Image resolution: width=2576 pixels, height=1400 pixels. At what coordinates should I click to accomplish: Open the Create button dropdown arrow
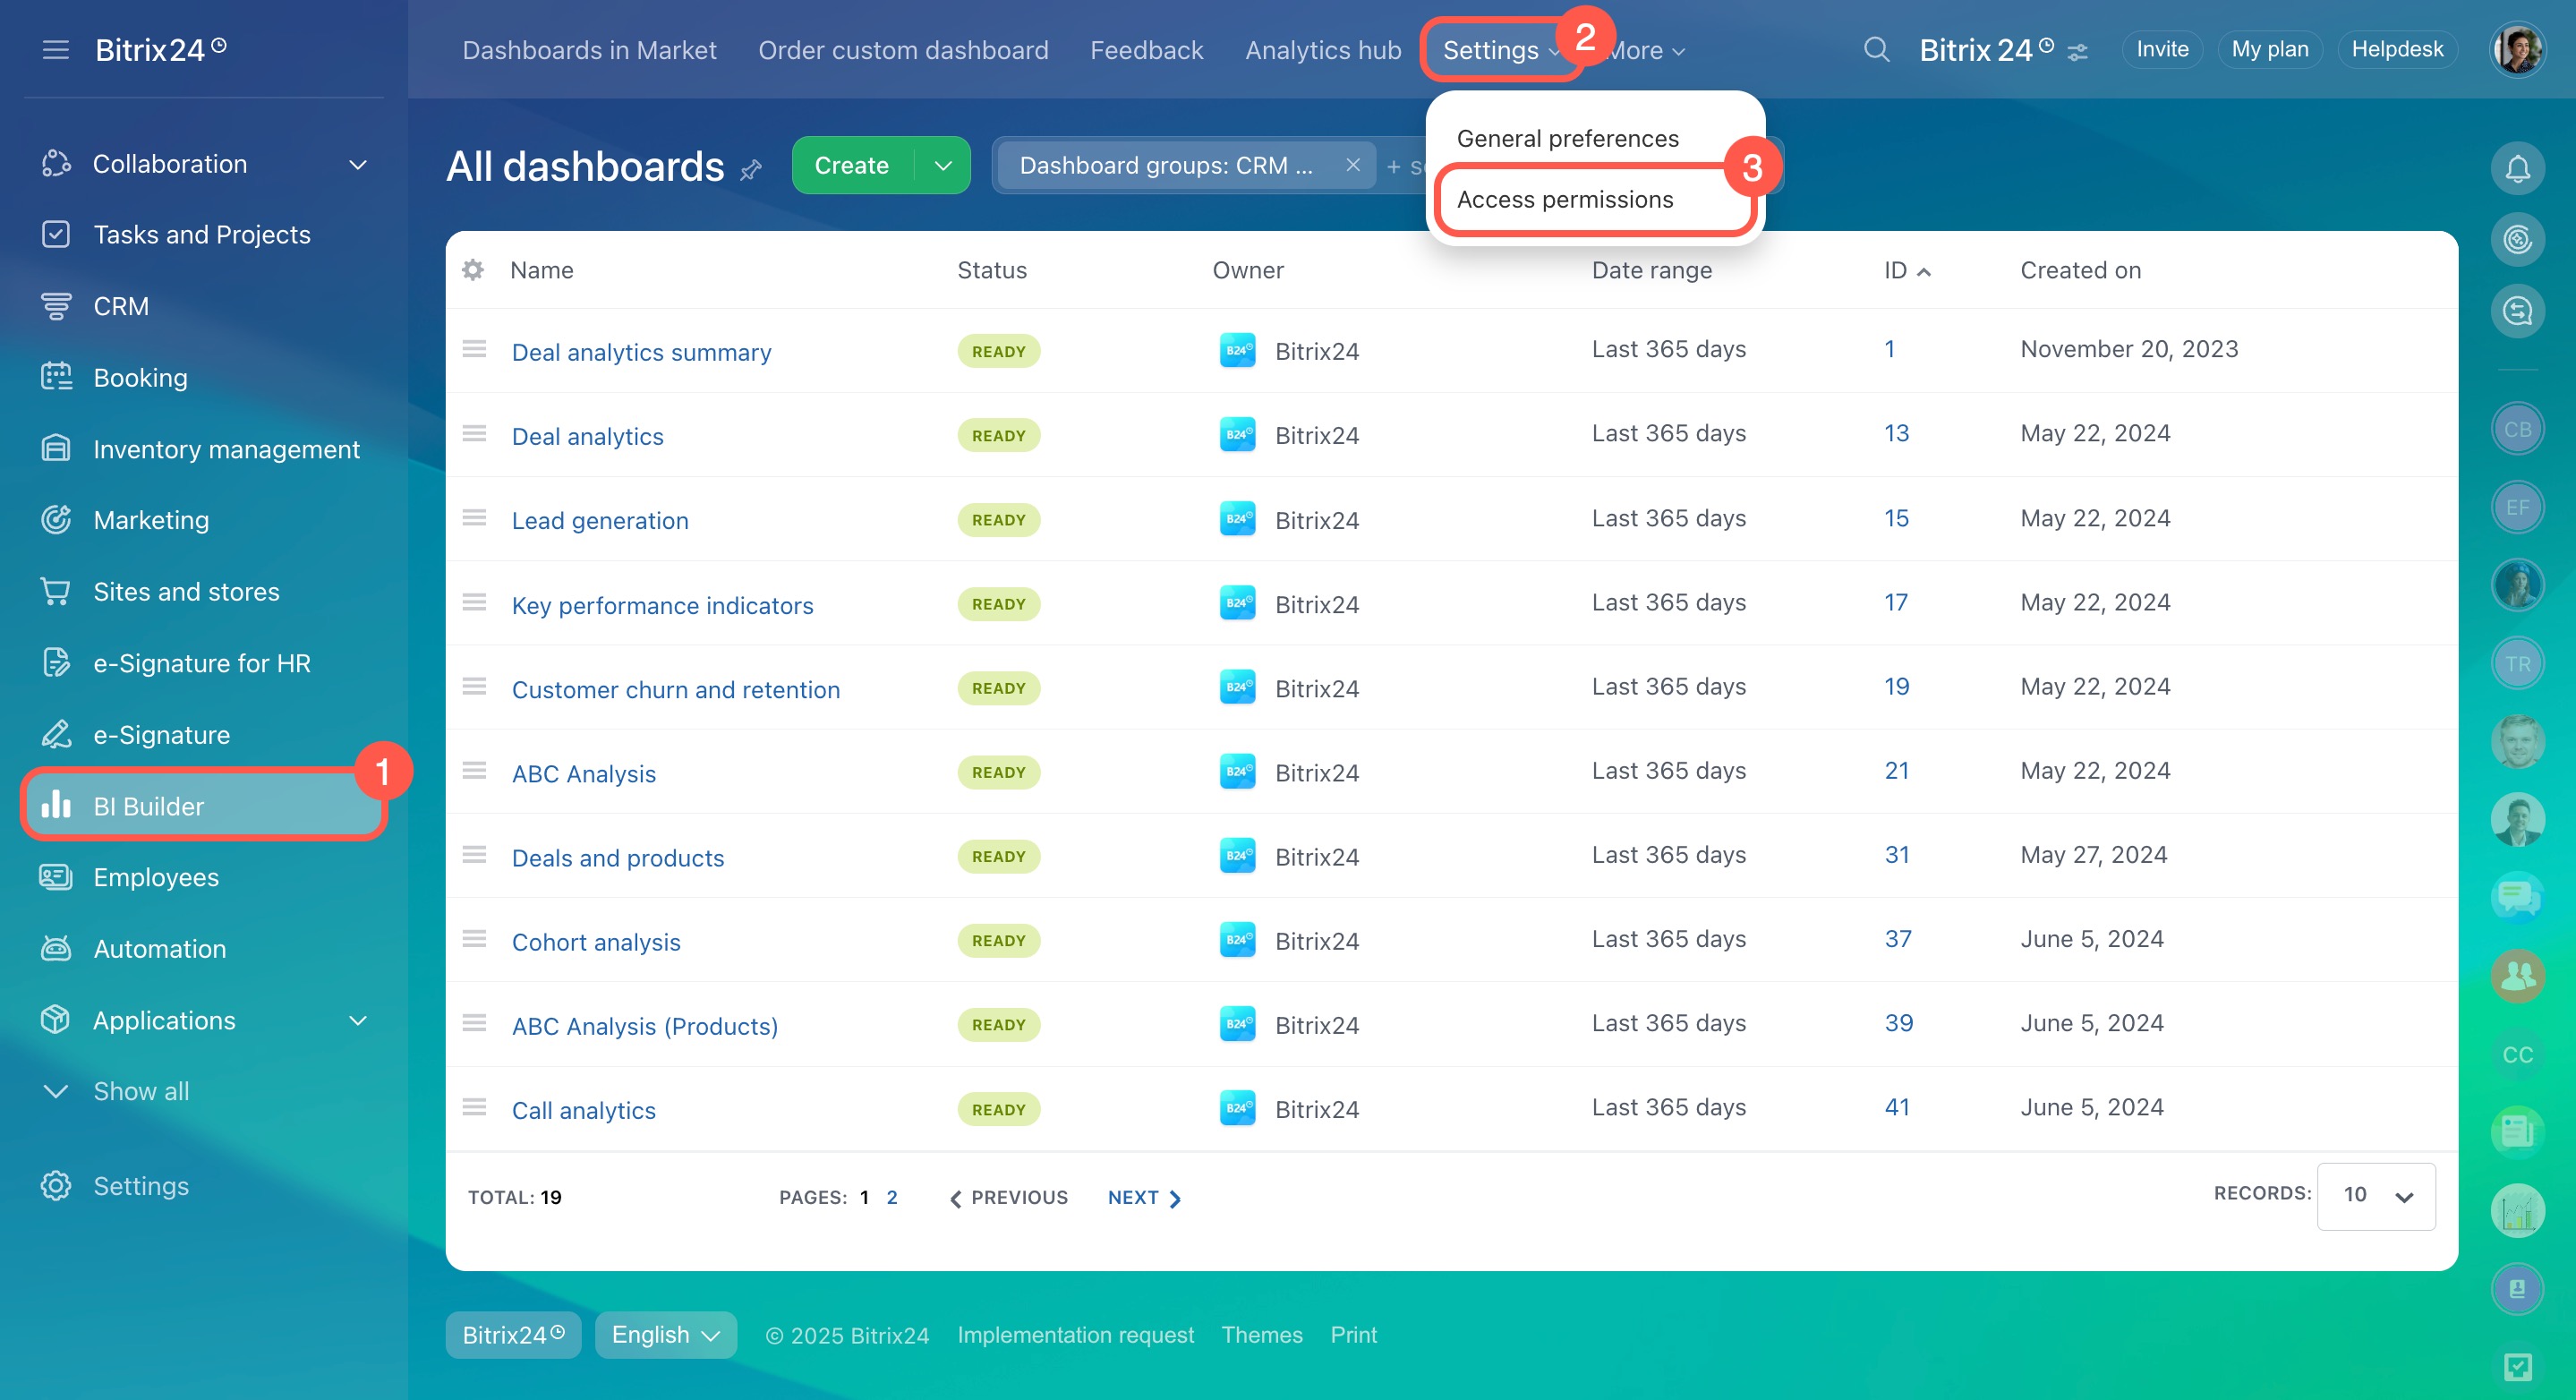[942, 165]
